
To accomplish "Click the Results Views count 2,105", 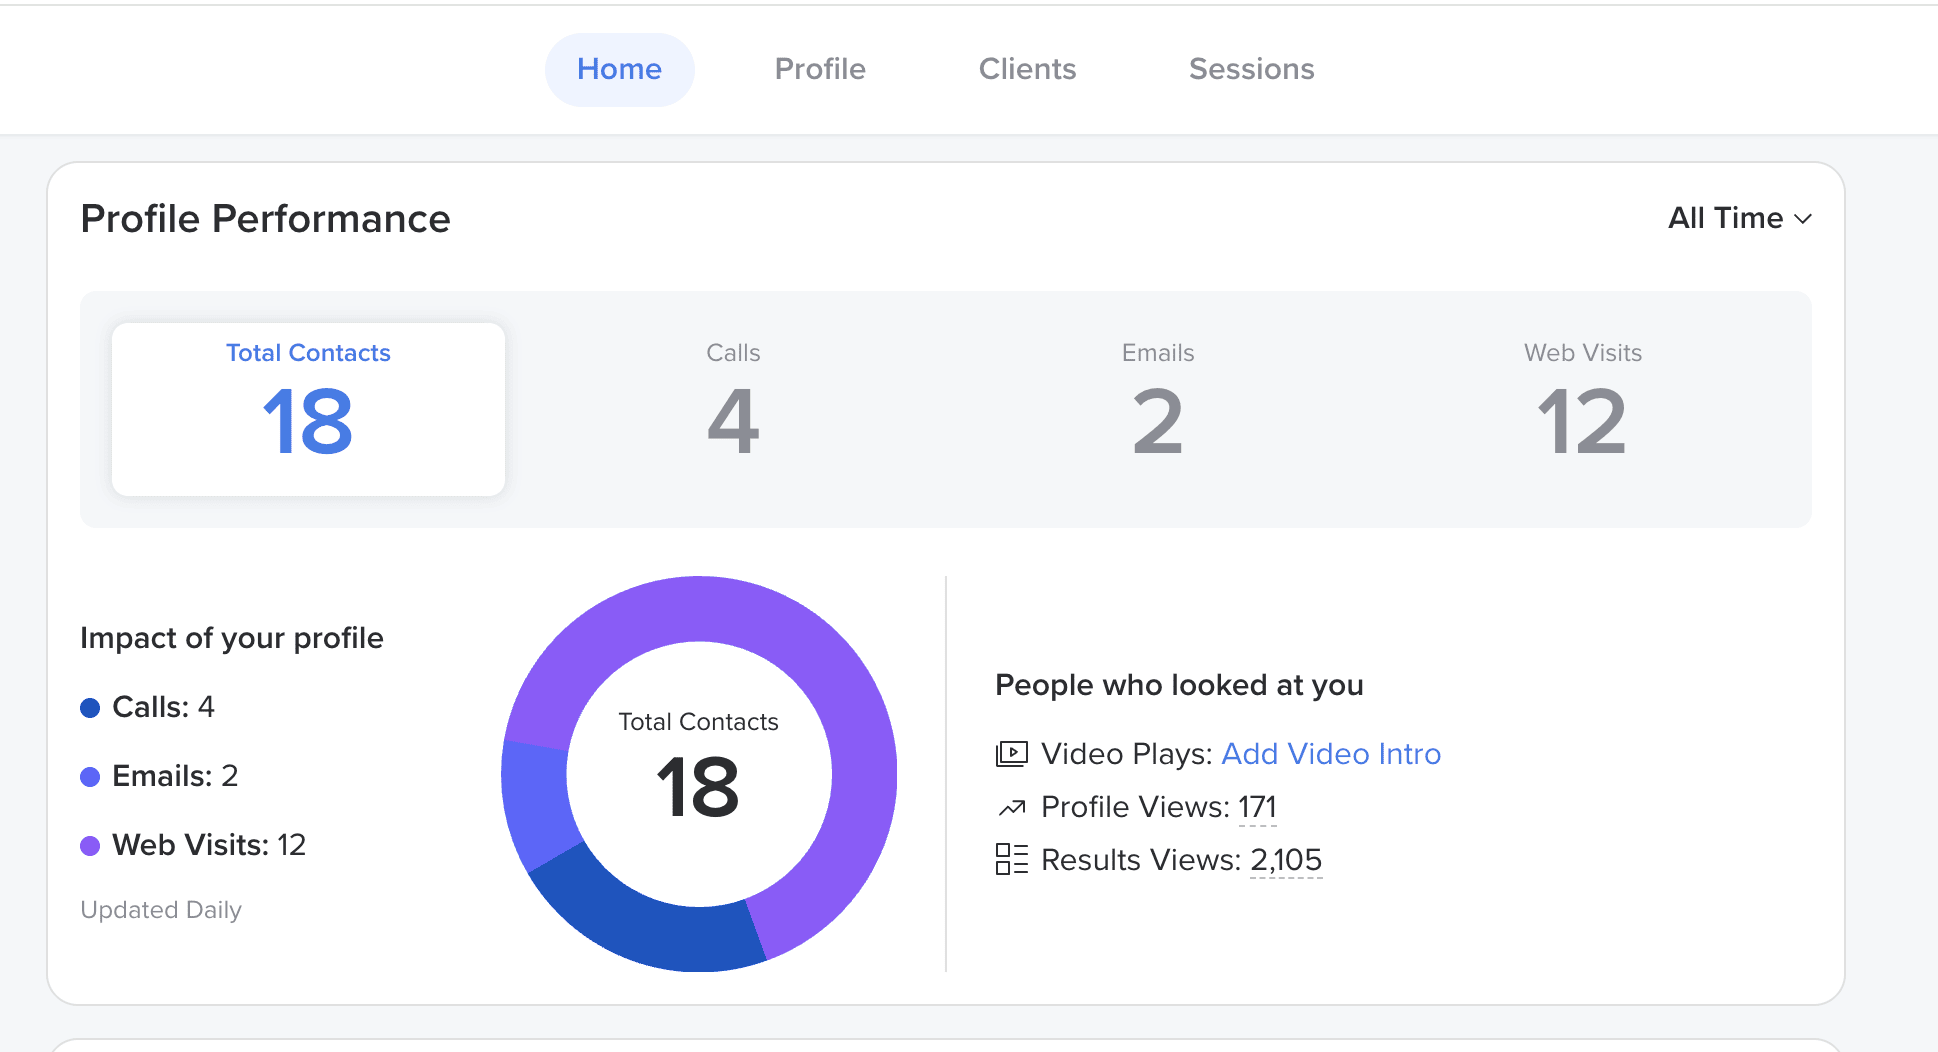I will tap(1286, 860).
